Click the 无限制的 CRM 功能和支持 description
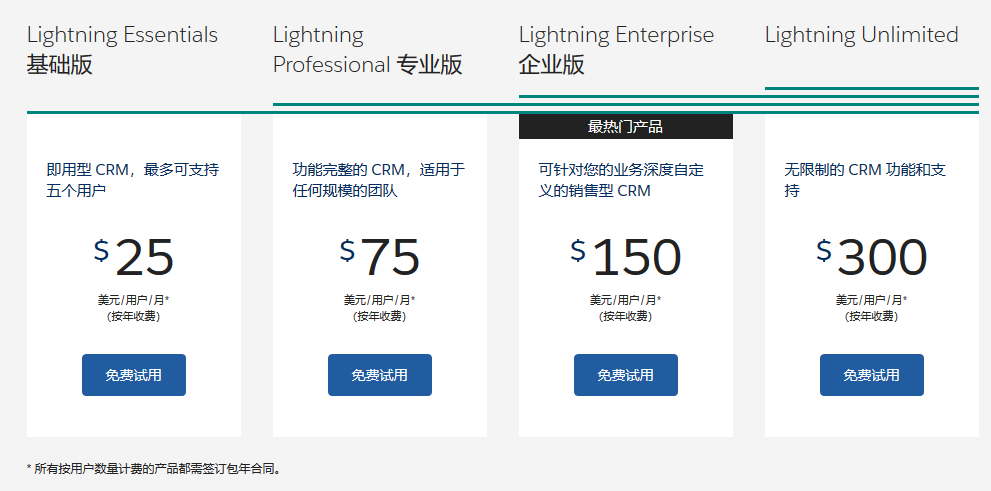The height and width of the screenshot is (491, 991). 865,180
